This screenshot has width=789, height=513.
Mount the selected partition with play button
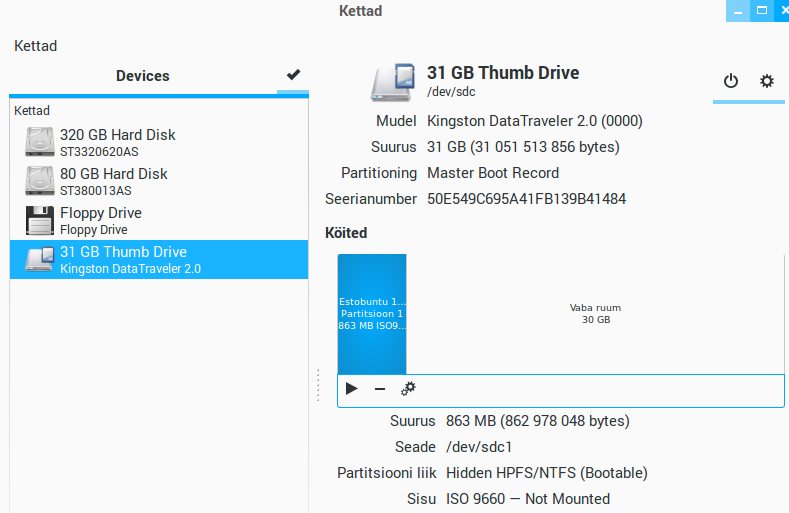point(352,389)
